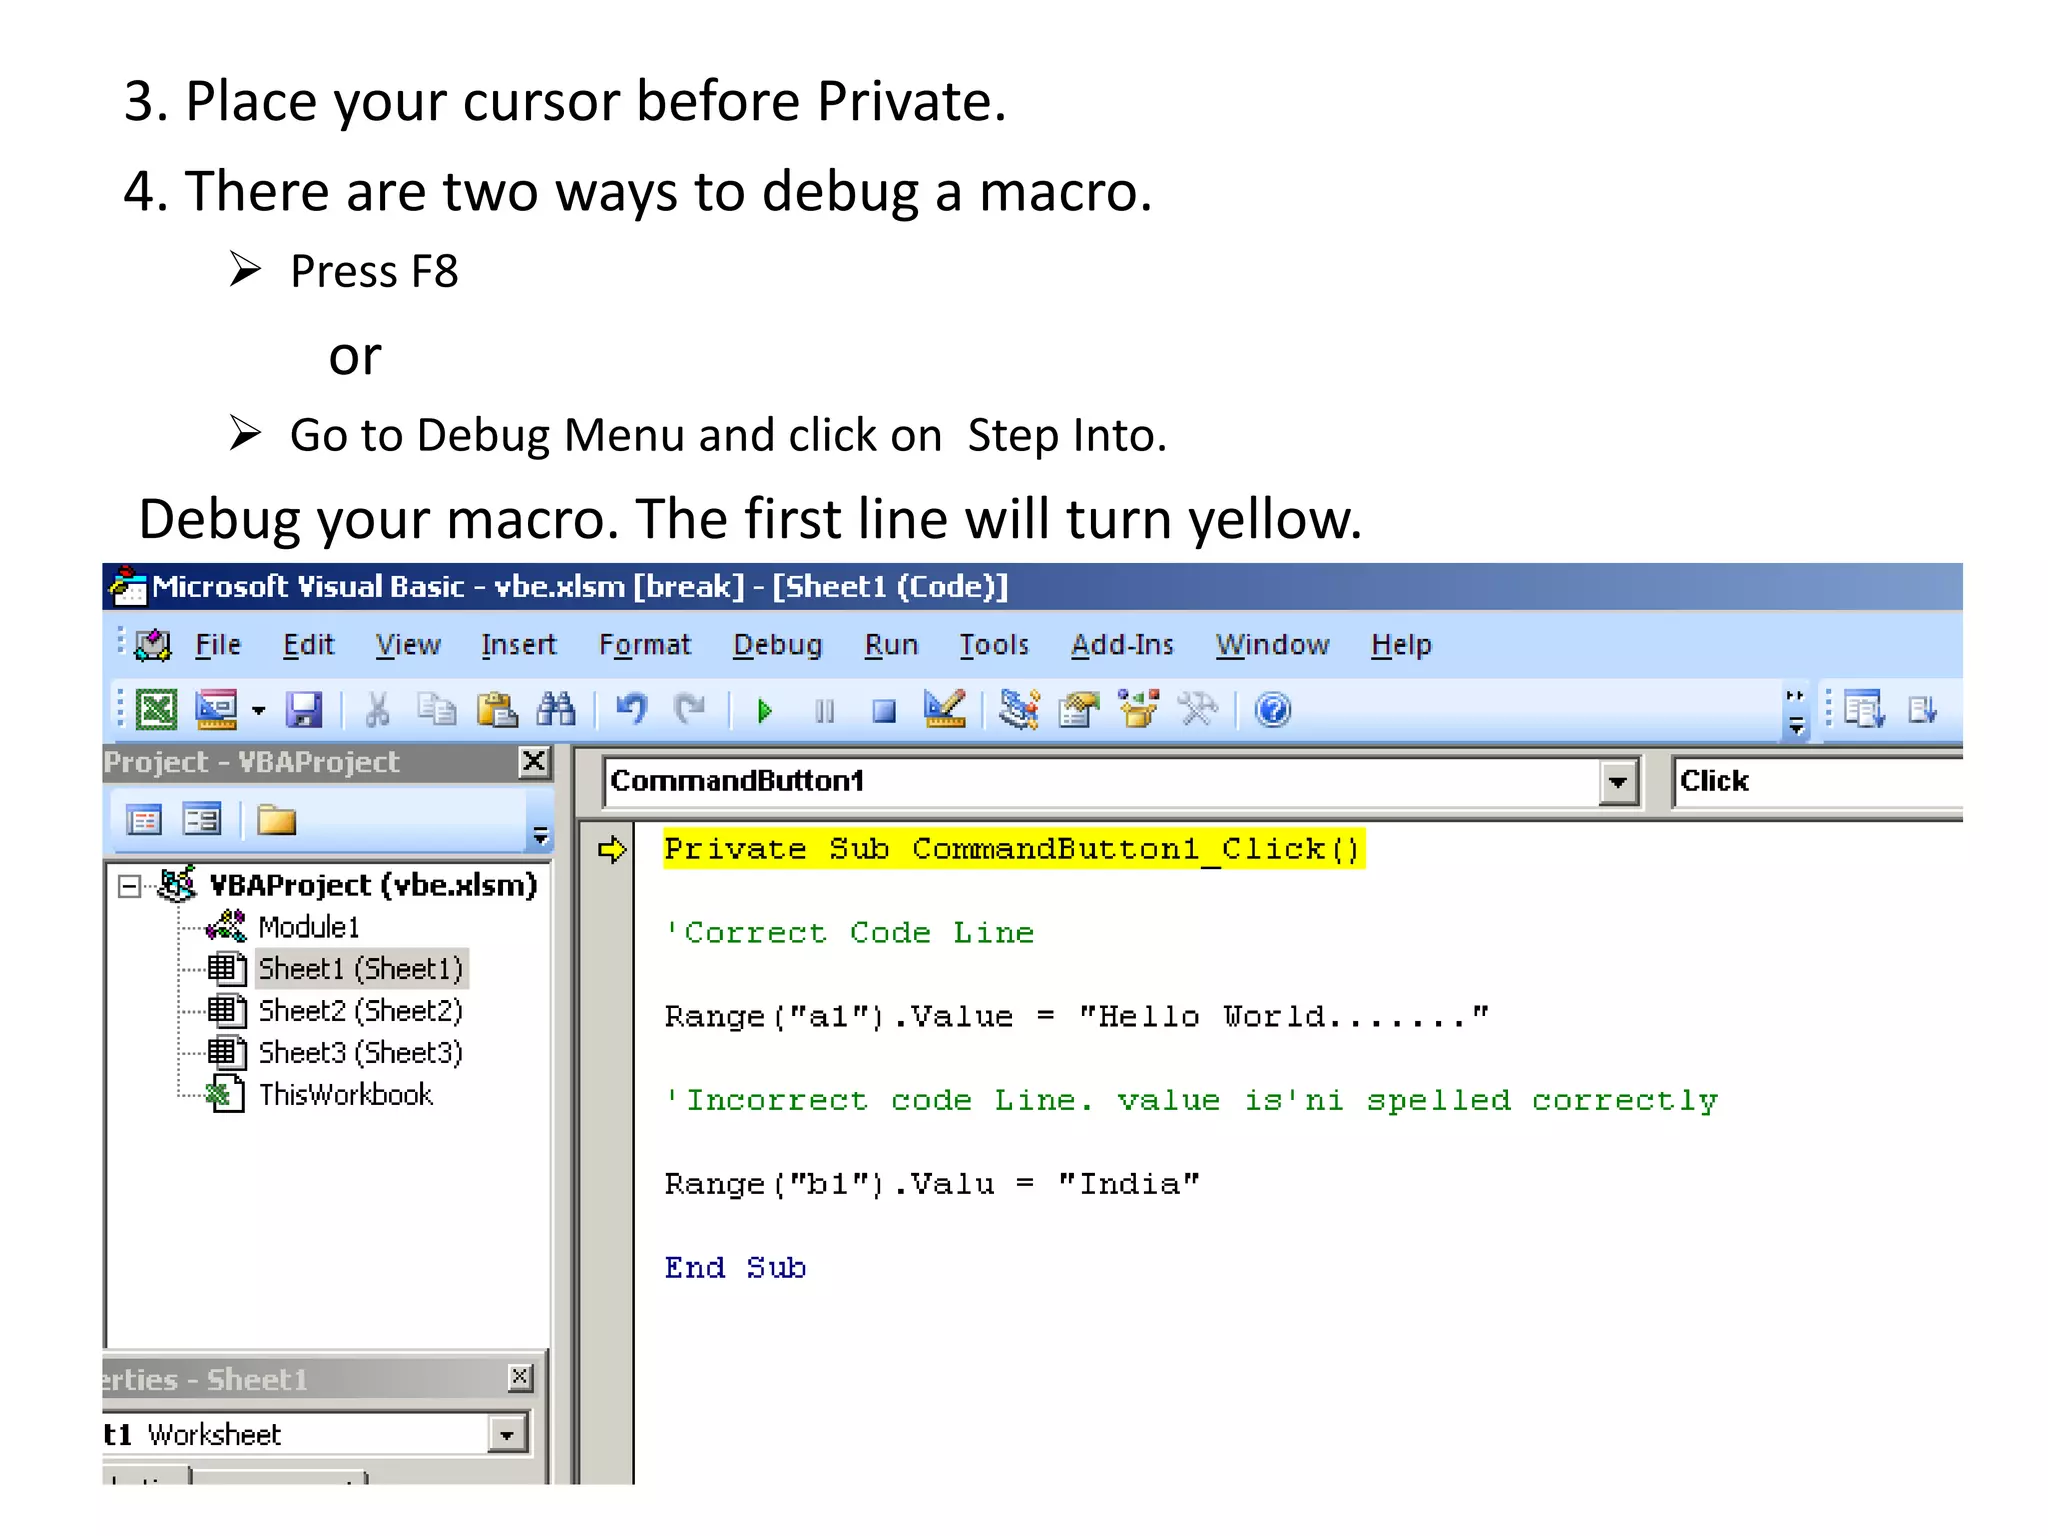Click the Range("a1").Value code line
The image size is (2048, 1536).
pyautogui.click(x=1077, y=1017)
